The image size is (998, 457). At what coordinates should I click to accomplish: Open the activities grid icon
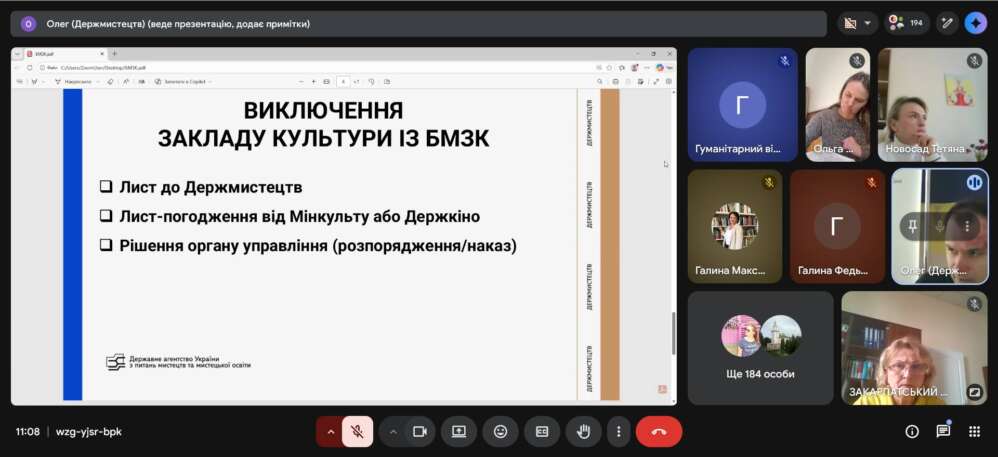point(974,431)
